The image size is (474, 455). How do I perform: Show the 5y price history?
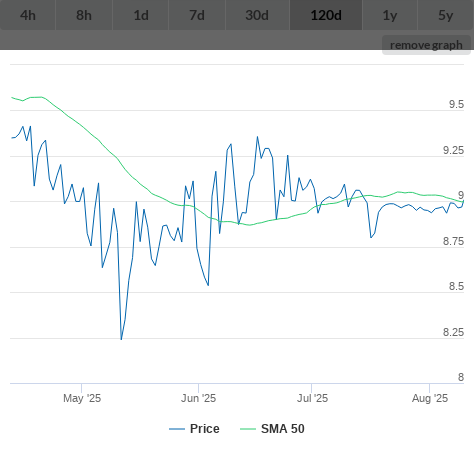(x=446, y=15)
